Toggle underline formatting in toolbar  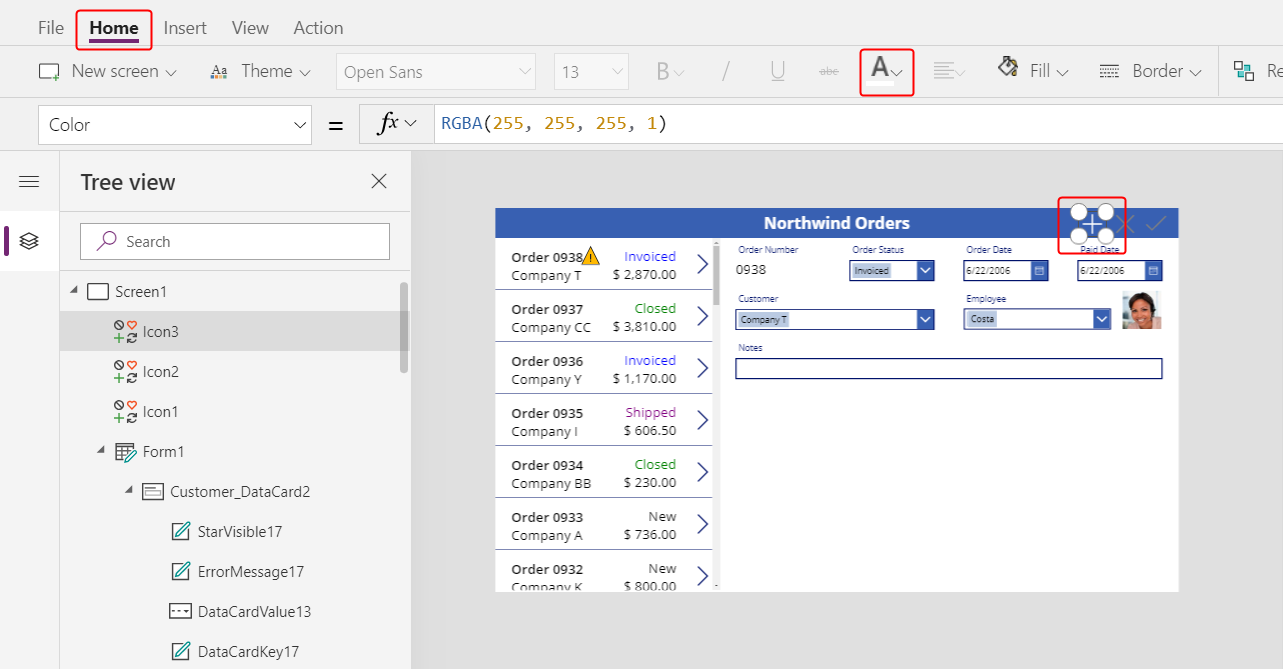[777, 72]
